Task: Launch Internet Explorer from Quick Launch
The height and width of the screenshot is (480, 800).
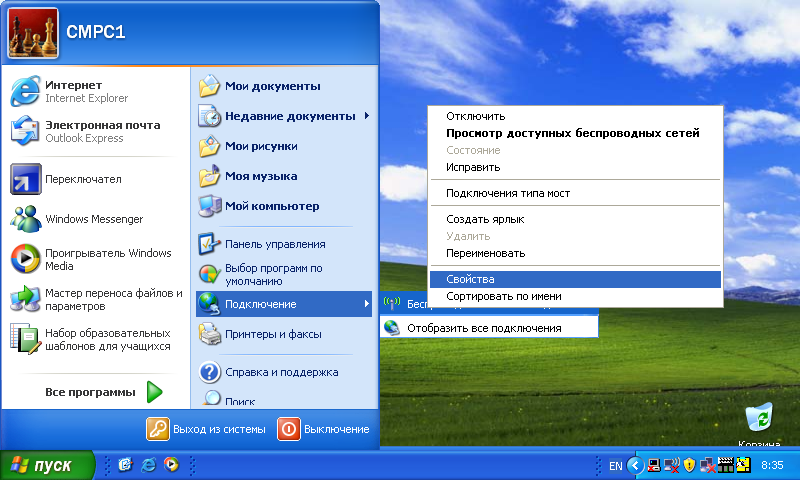Action: [x=149, y=465]
